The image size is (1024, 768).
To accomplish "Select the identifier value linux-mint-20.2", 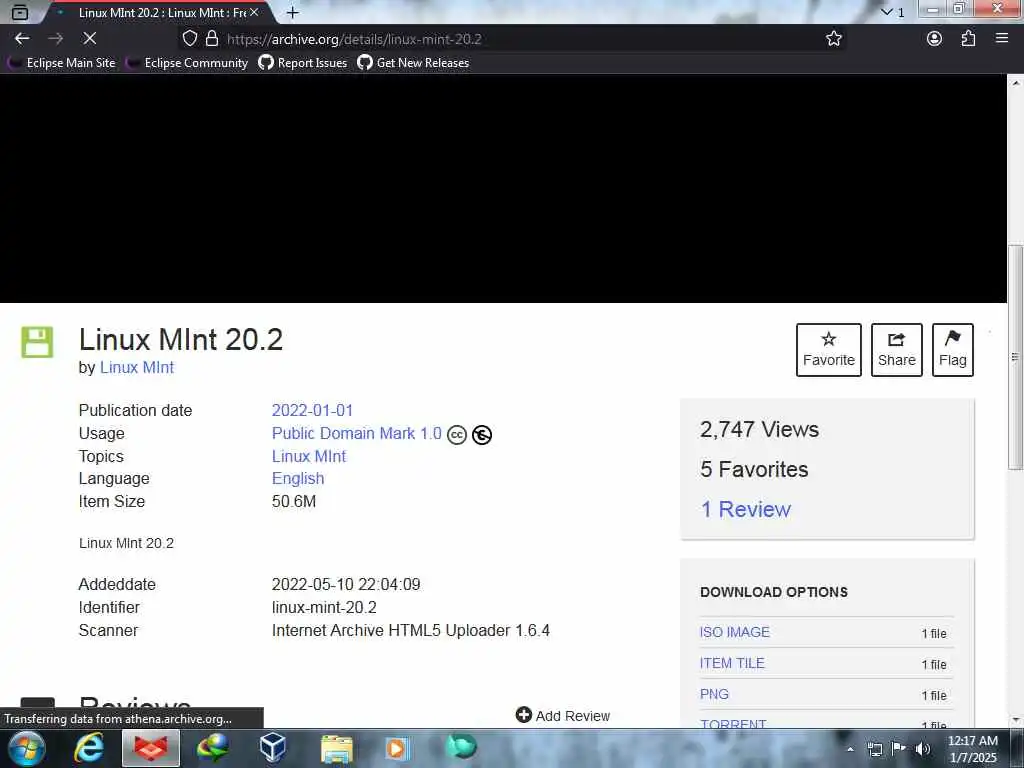I will click(324, 607).
